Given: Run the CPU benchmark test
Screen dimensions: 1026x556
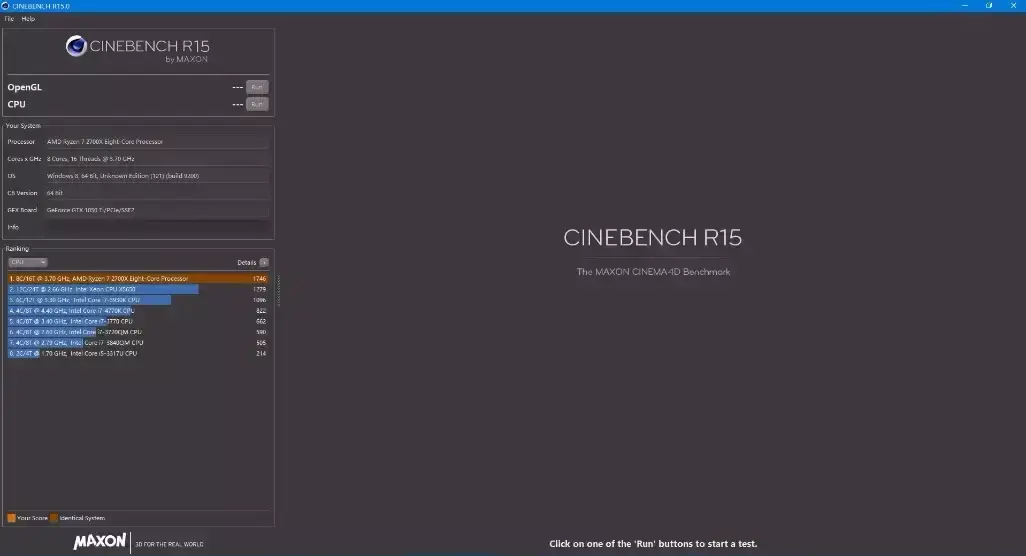Looking at the screenshot, I should (257, 104).
